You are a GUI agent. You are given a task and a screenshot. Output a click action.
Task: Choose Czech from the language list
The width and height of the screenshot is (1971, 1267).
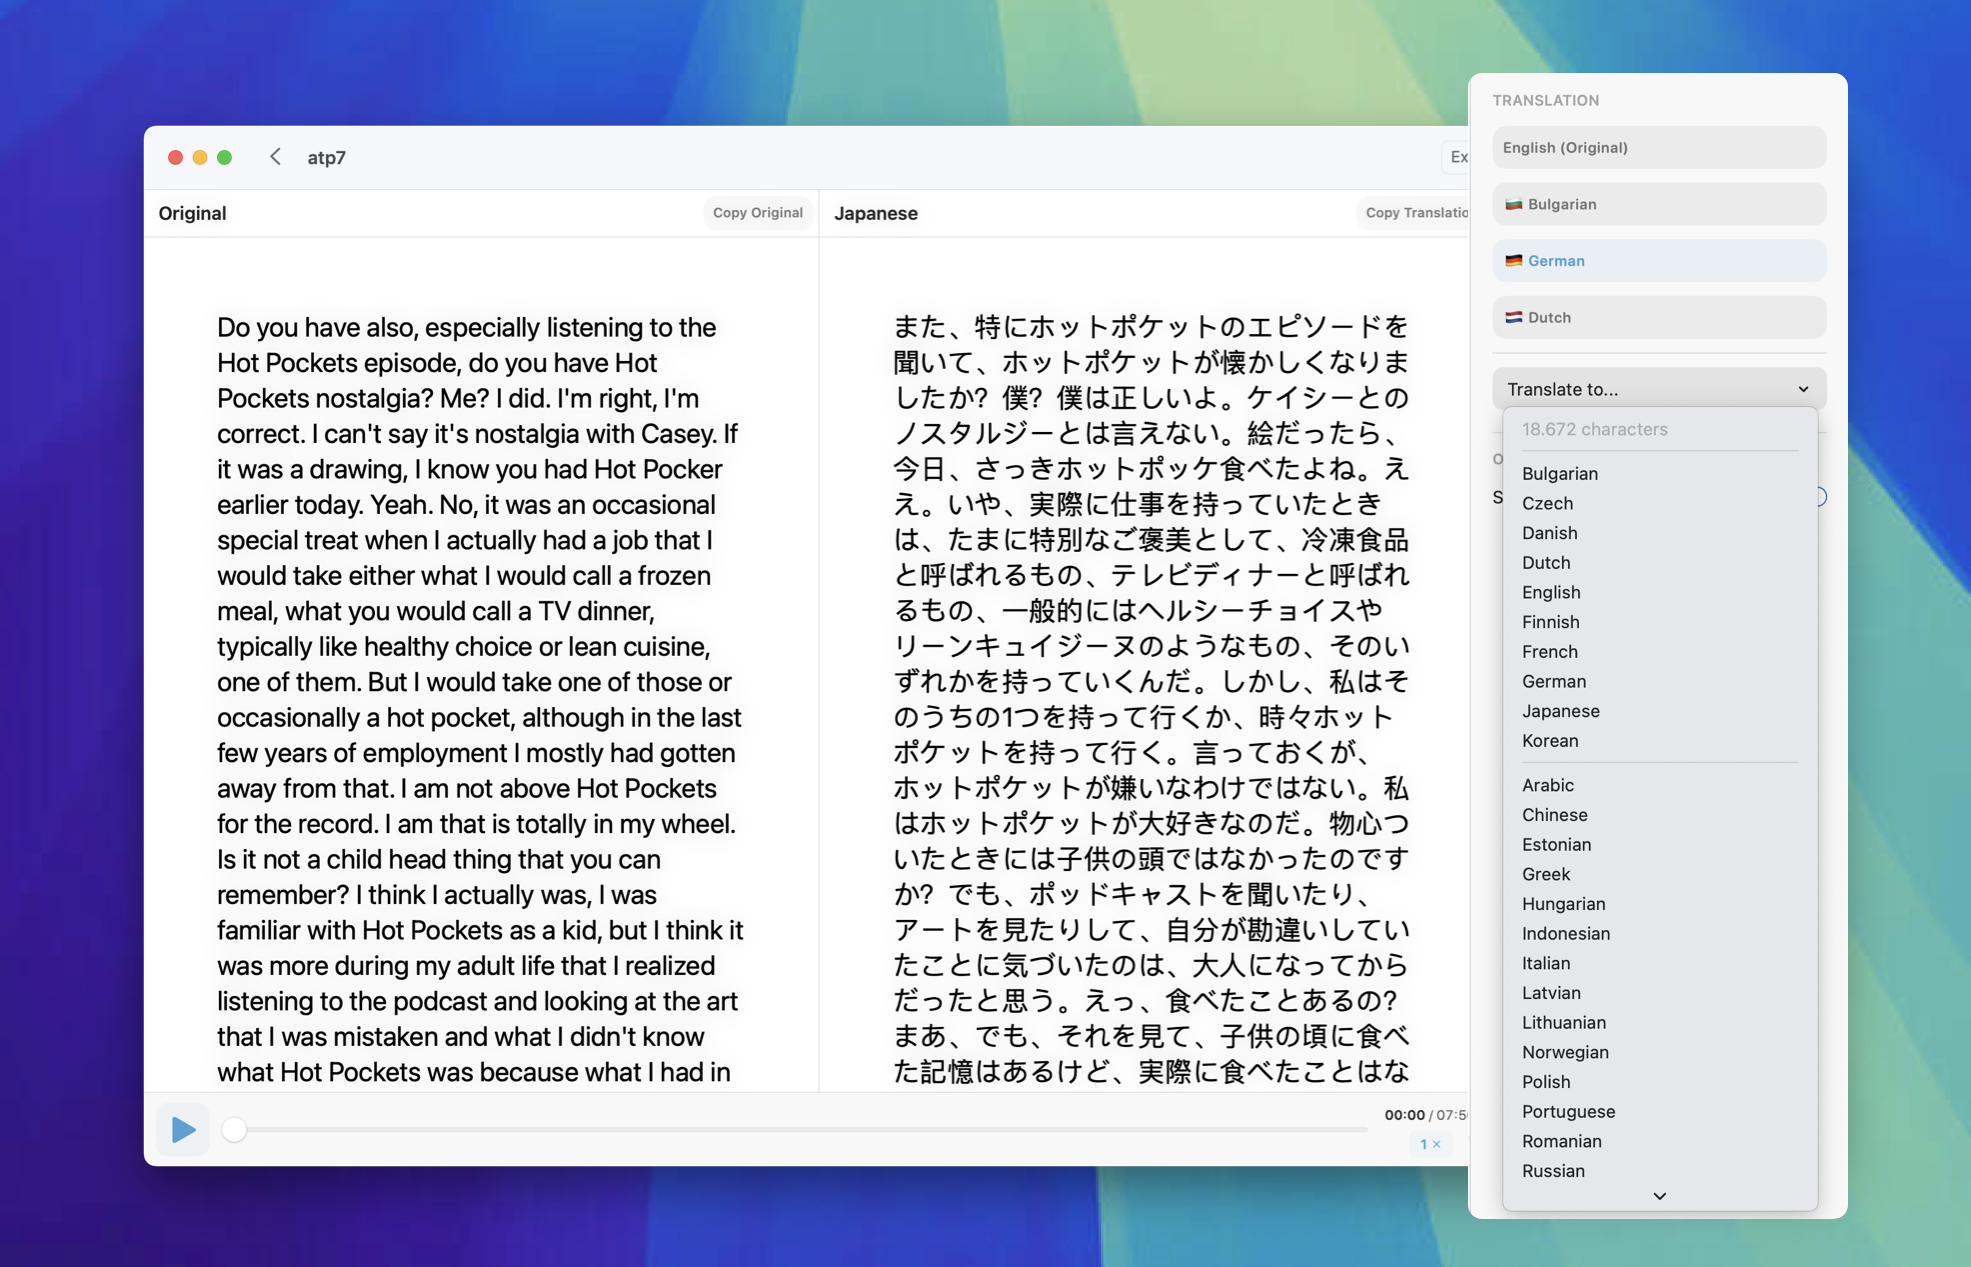tap(1659, 503)
